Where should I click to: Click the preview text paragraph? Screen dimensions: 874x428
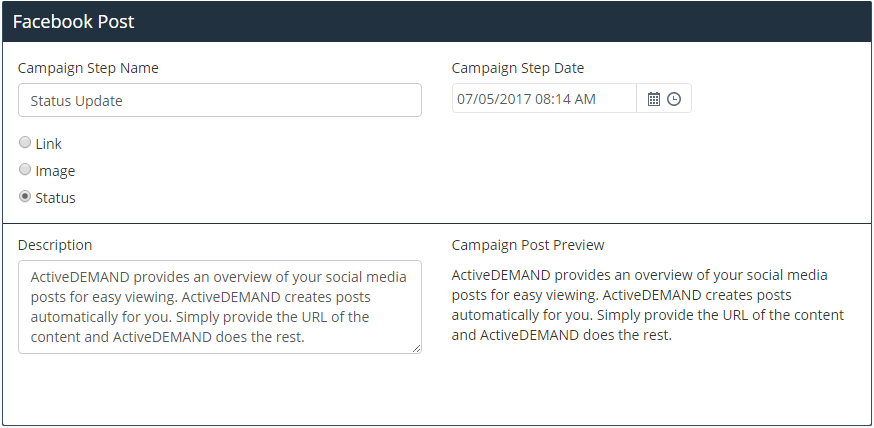648,305
